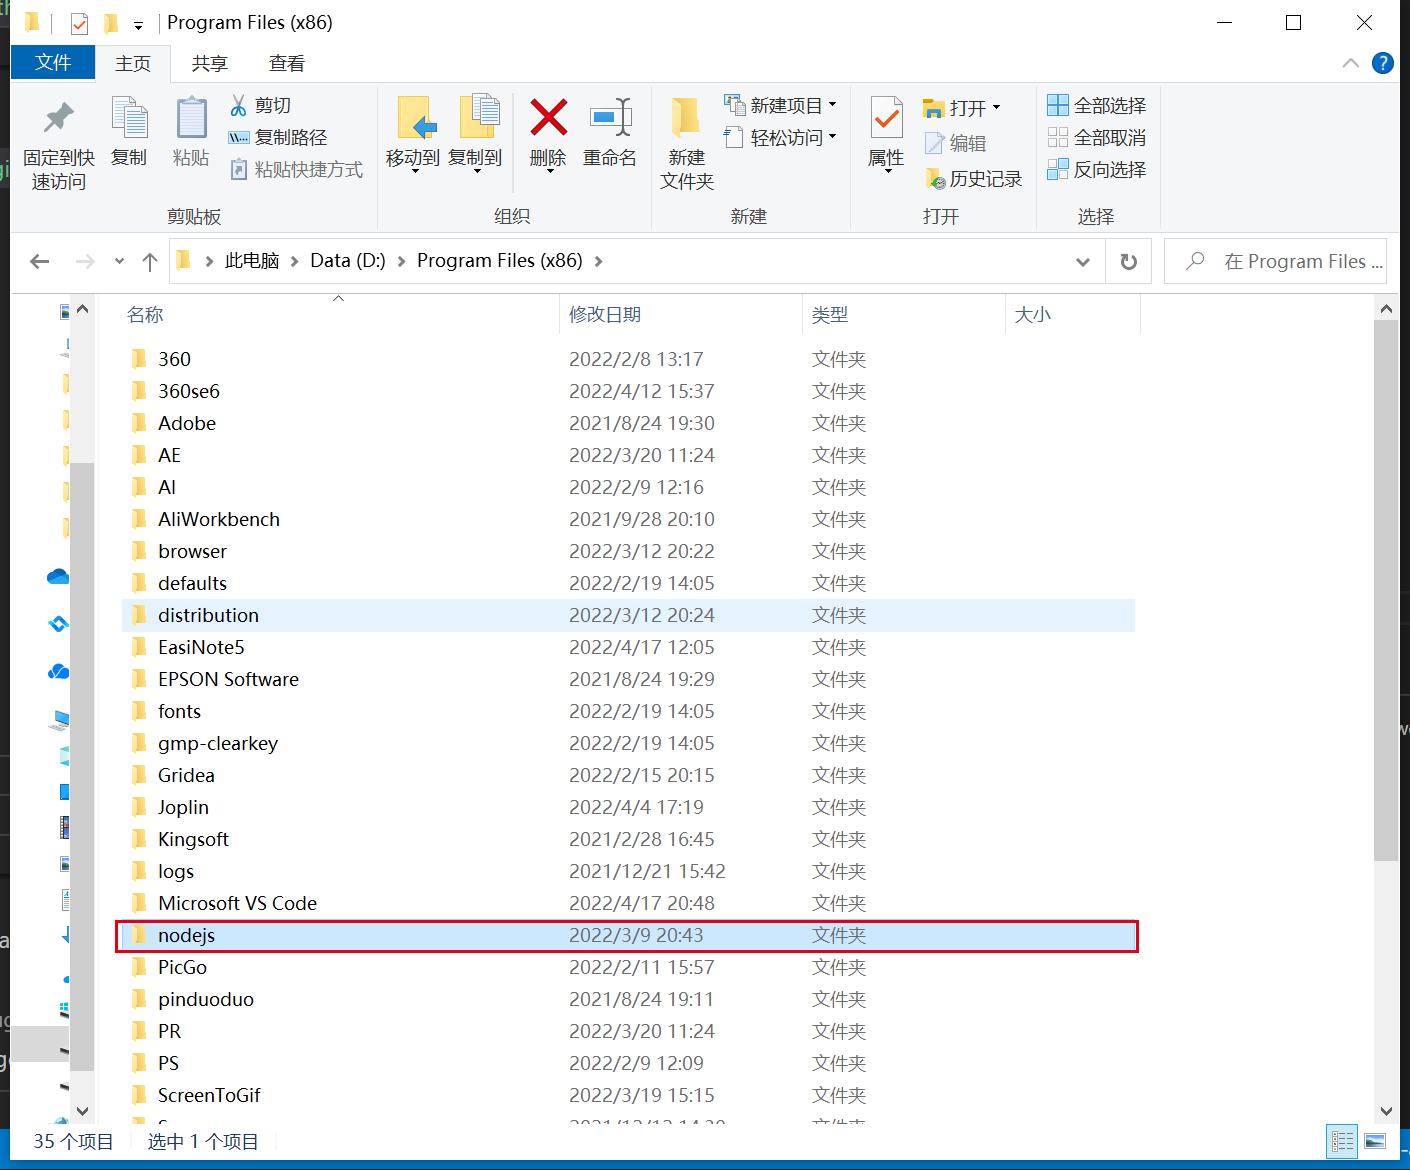
Task: Open the File (文件) tab
Action: (53, 62)
